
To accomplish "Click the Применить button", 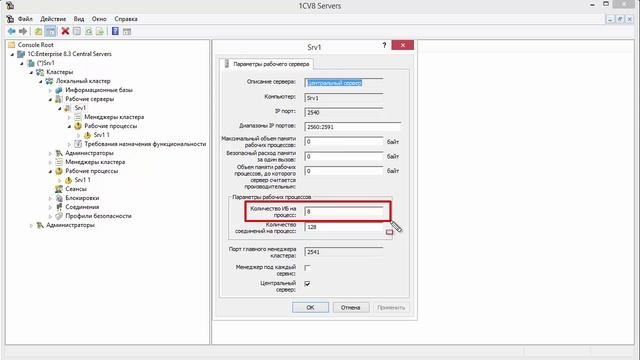I will (391, 307).
